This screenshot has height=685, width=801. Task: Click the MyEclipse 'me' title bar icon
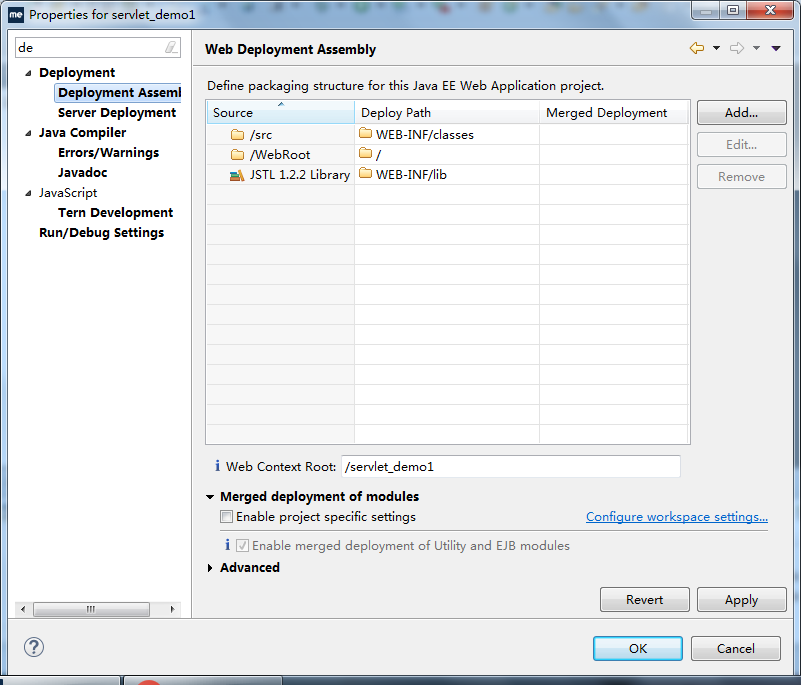point(16,14)
